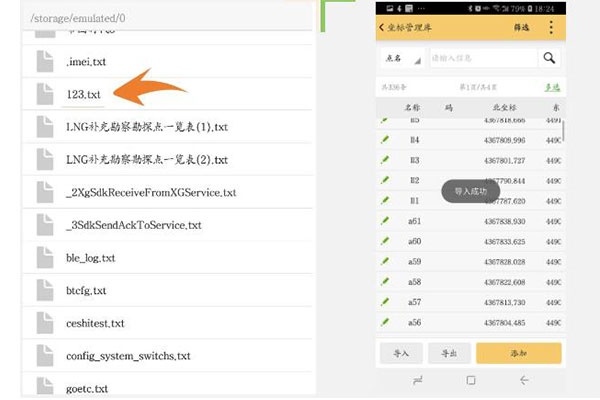The height and width of the screenshot is (400, 600).
Task: Click the file icon next to ble_log.txt
Action: [x=46, y=257]
